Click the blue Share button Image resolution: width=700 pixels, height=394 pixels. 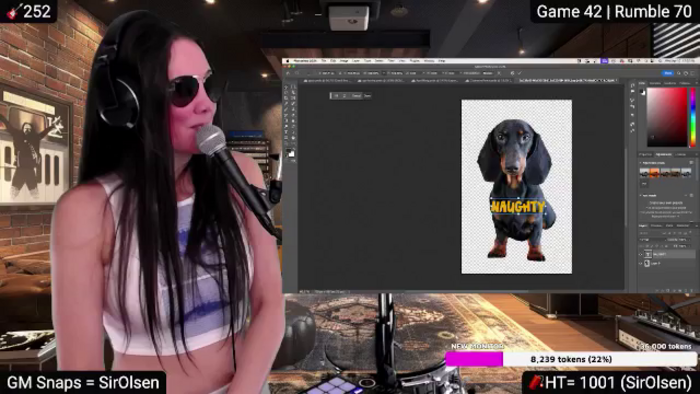pos(668,73)
